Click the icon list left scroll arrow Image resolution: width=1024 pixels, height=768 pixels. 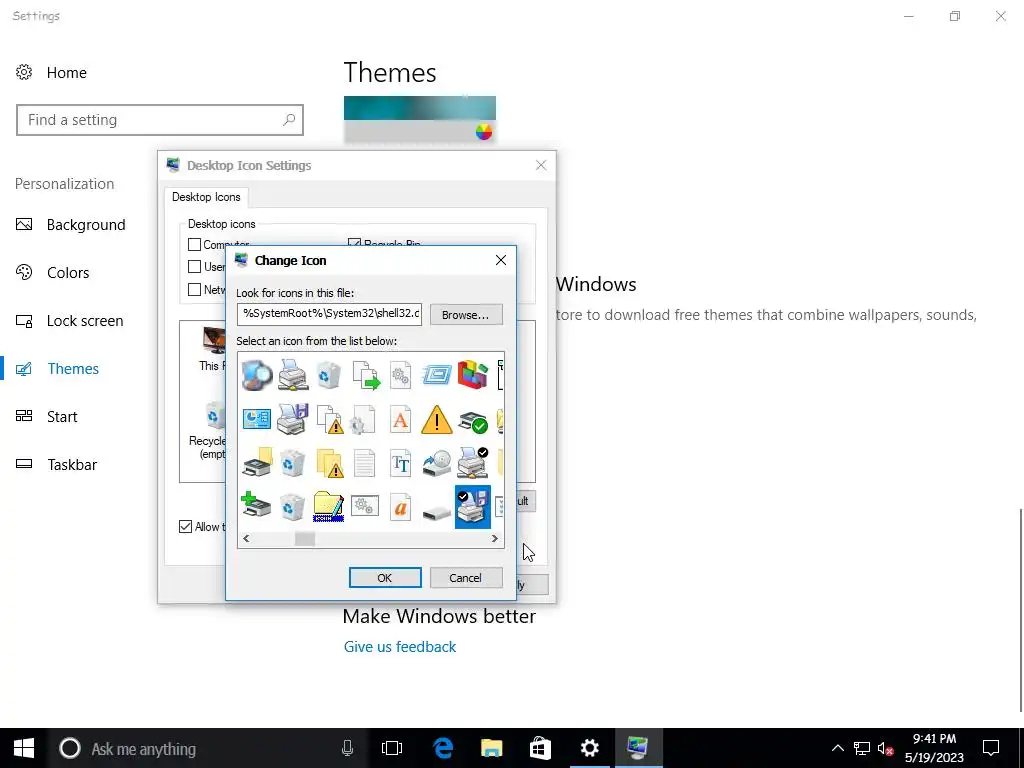pyautogui.click(x=246, y=539)
